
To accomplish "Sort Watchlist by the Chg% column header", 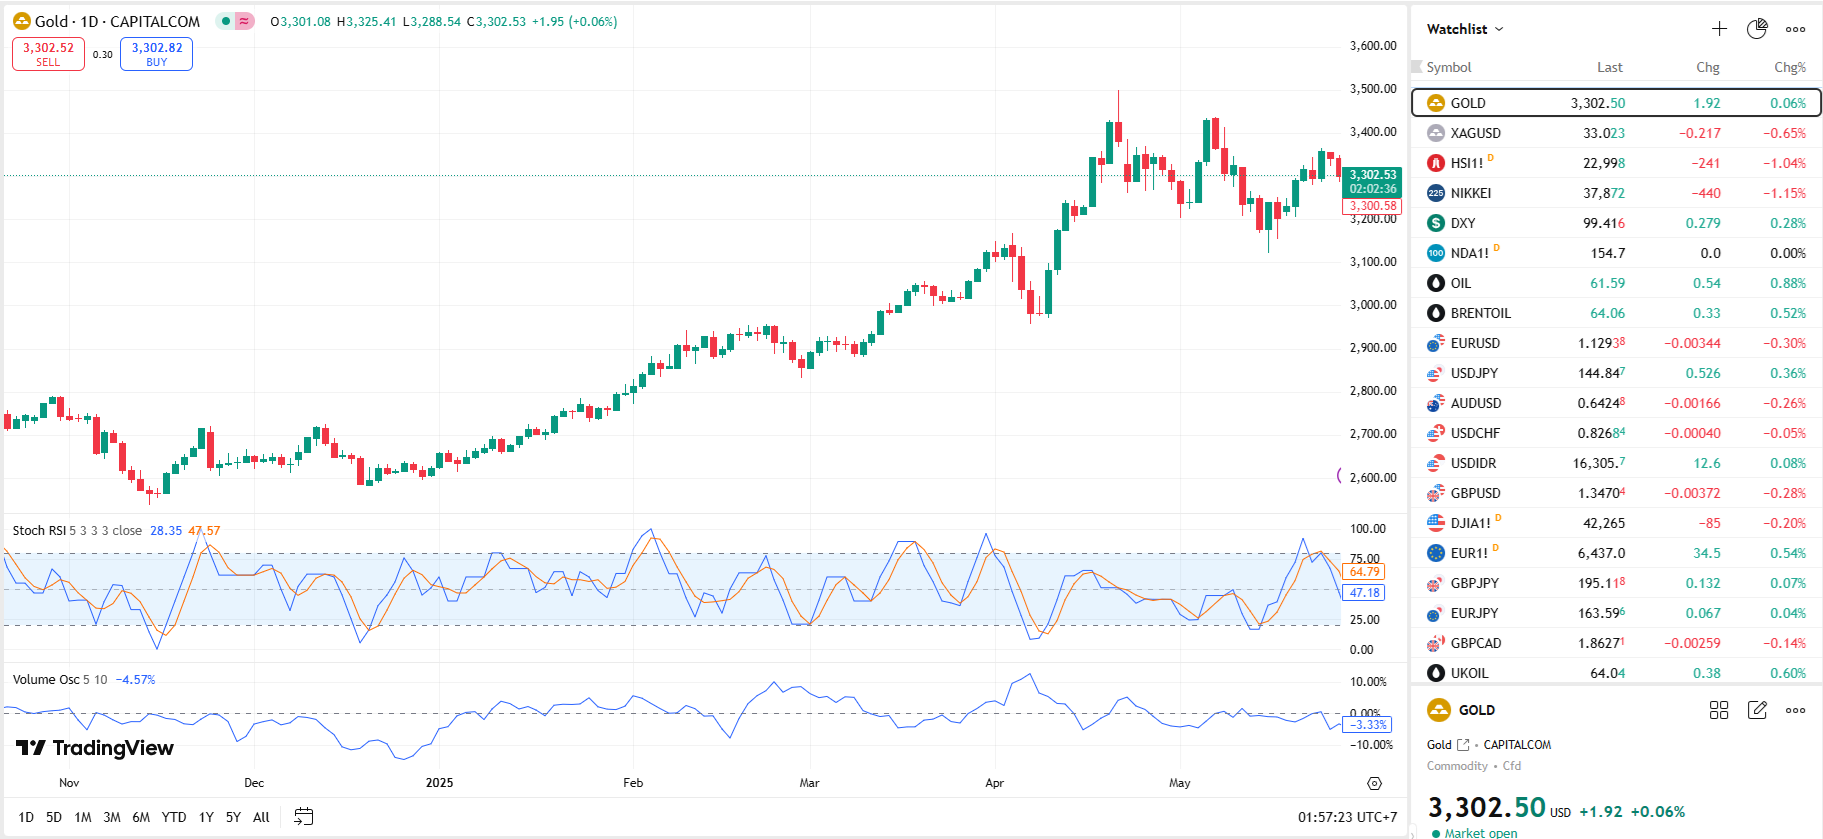I will click(x=1789, y=67).
